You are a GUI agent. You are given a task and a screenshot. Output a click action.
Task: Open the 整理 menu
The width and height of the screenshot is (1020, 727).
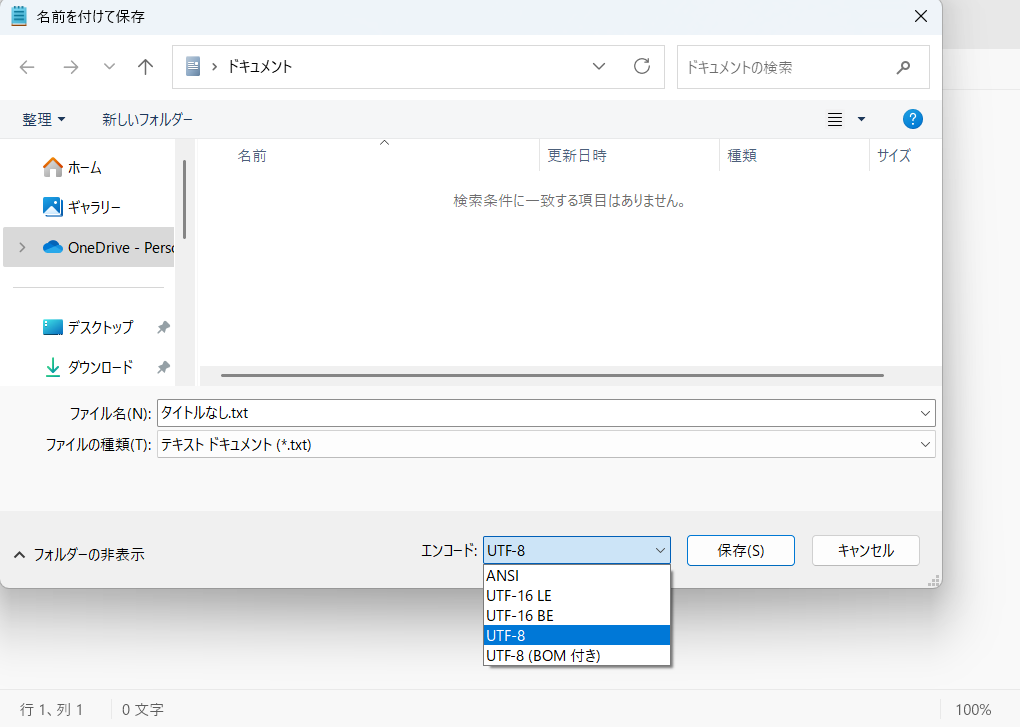pos(44,119)
